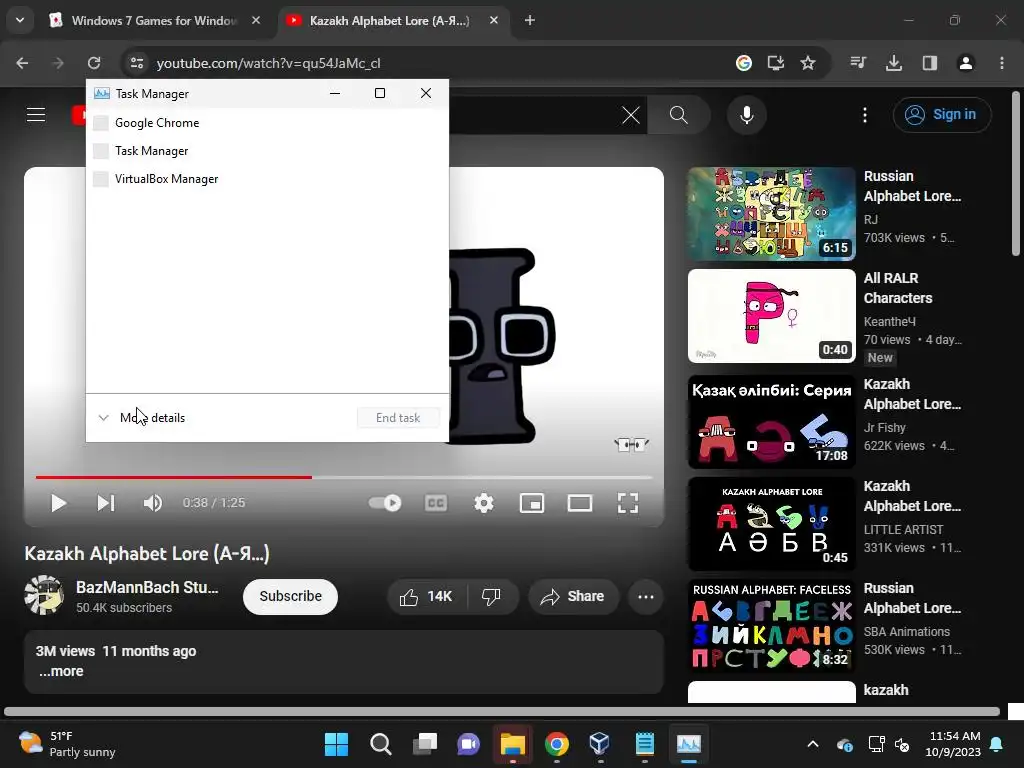Open the clock and date panel
The image size is (1024, 768).
click(x=952, y=744)
